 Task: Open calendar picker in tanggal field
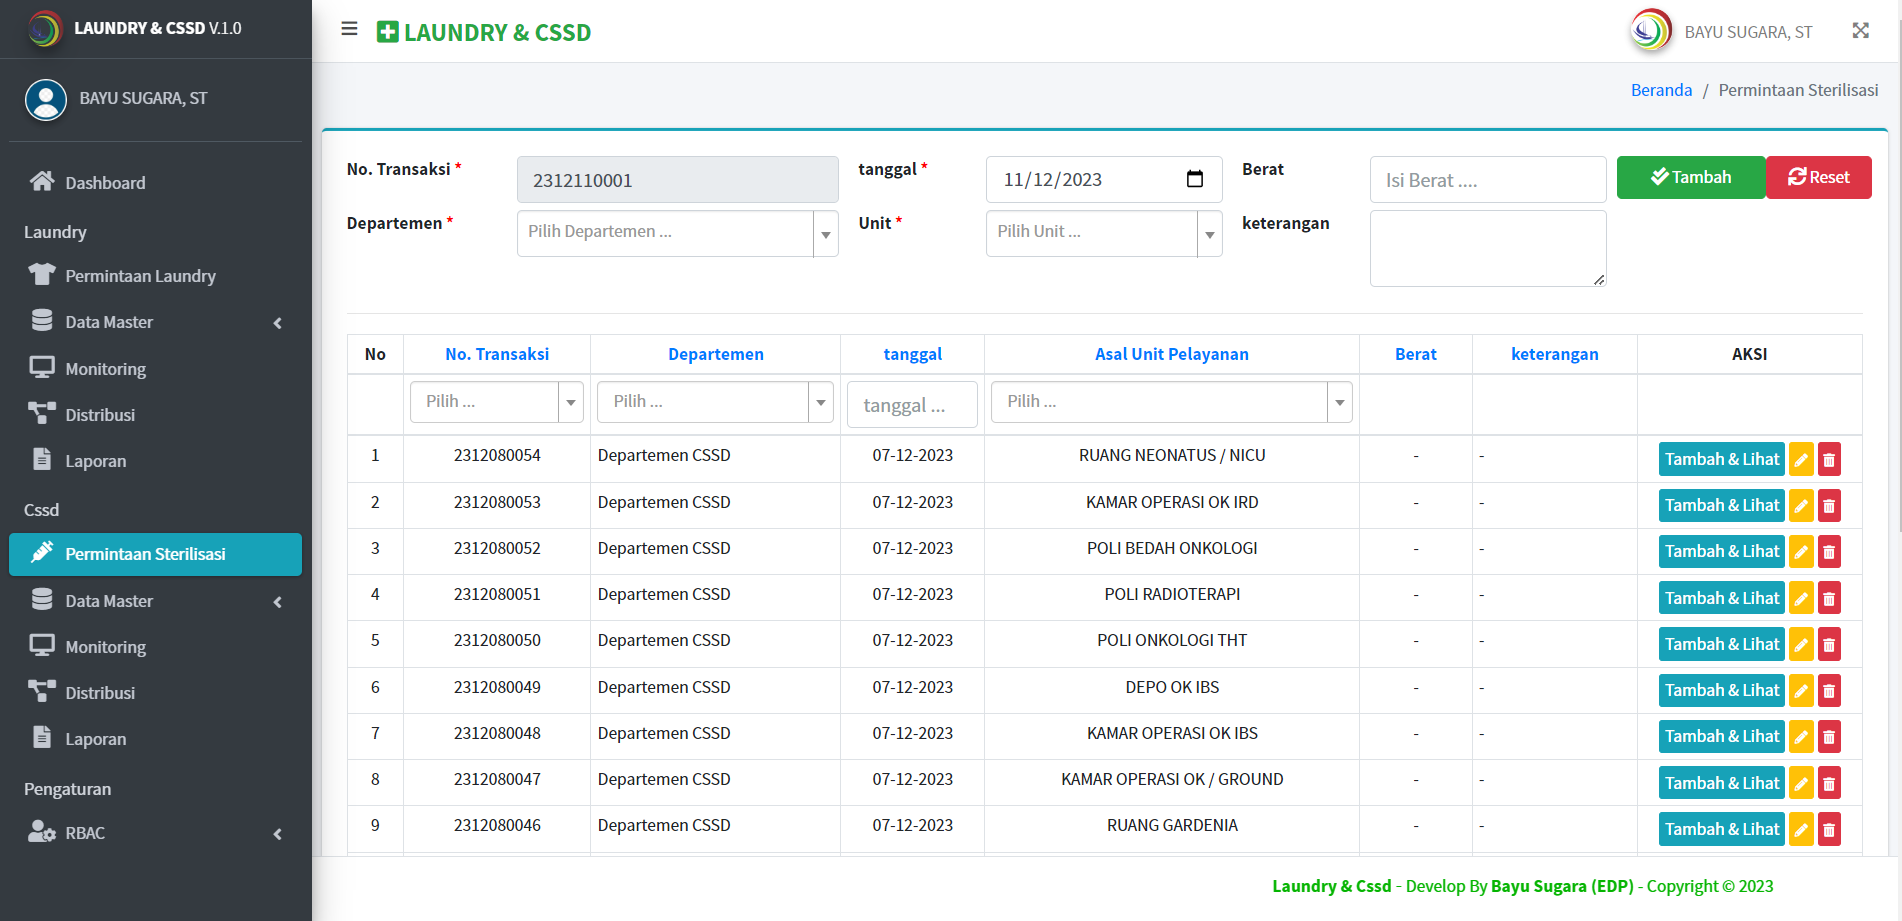[x=1194, y=179]
